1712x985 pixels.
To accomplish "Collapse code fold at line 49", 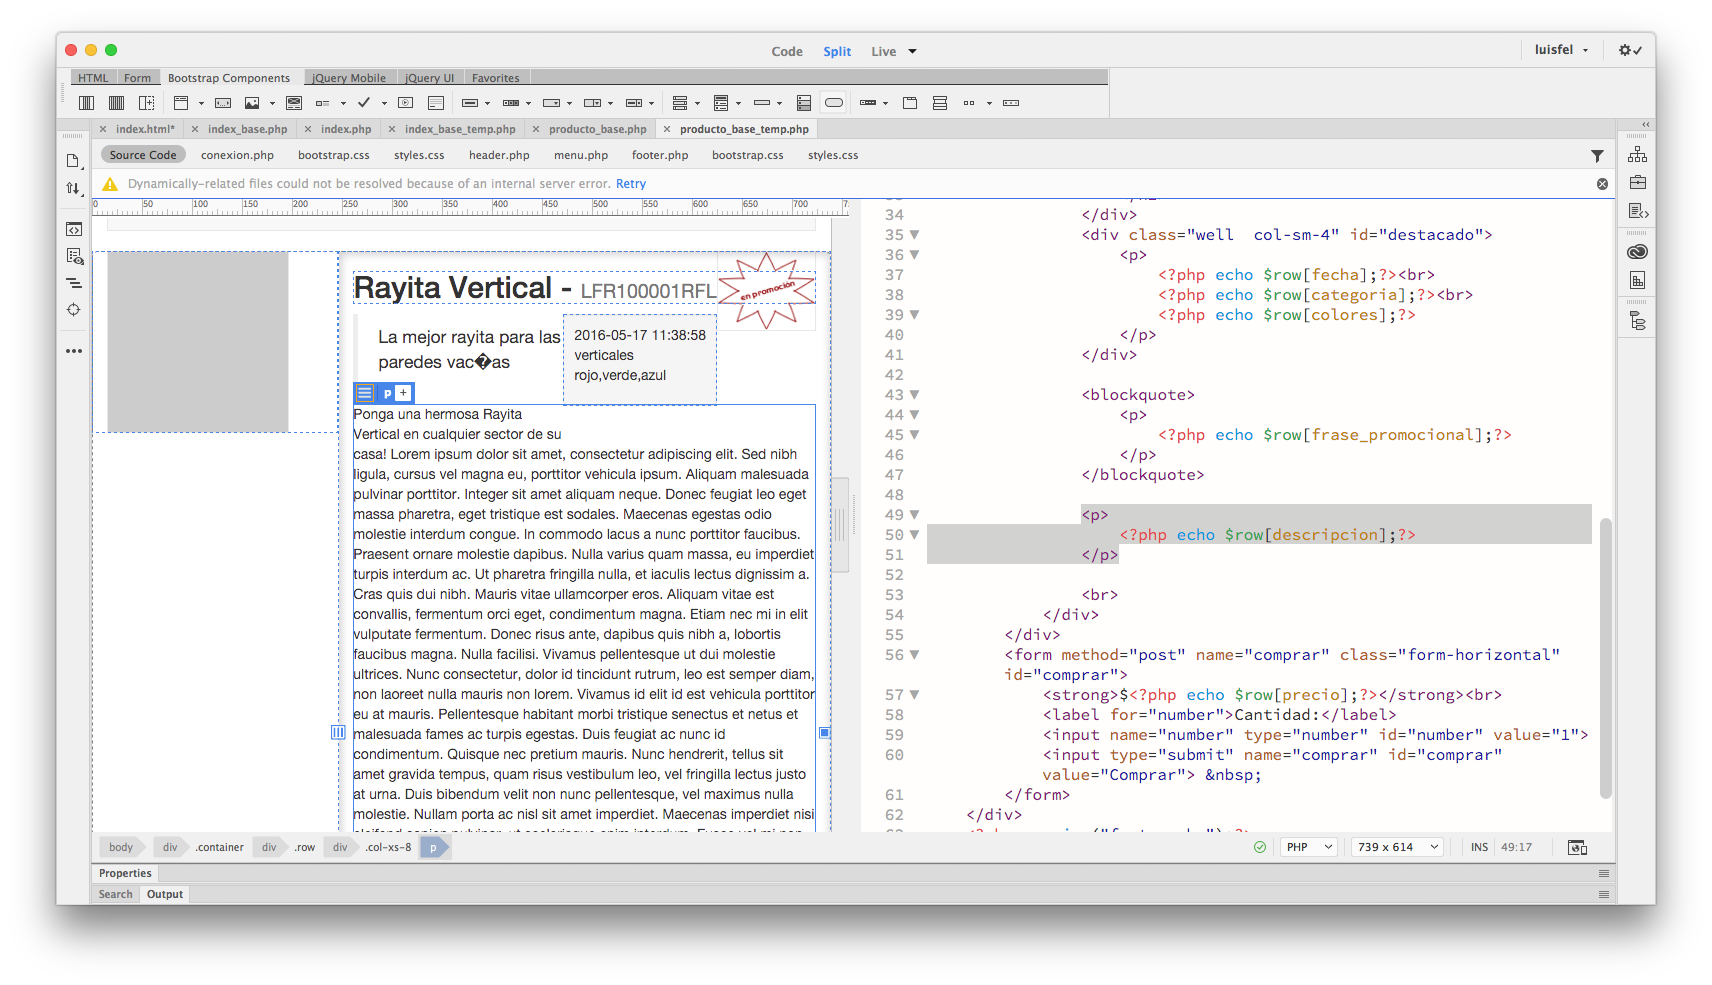I will (x=914, y=515).
